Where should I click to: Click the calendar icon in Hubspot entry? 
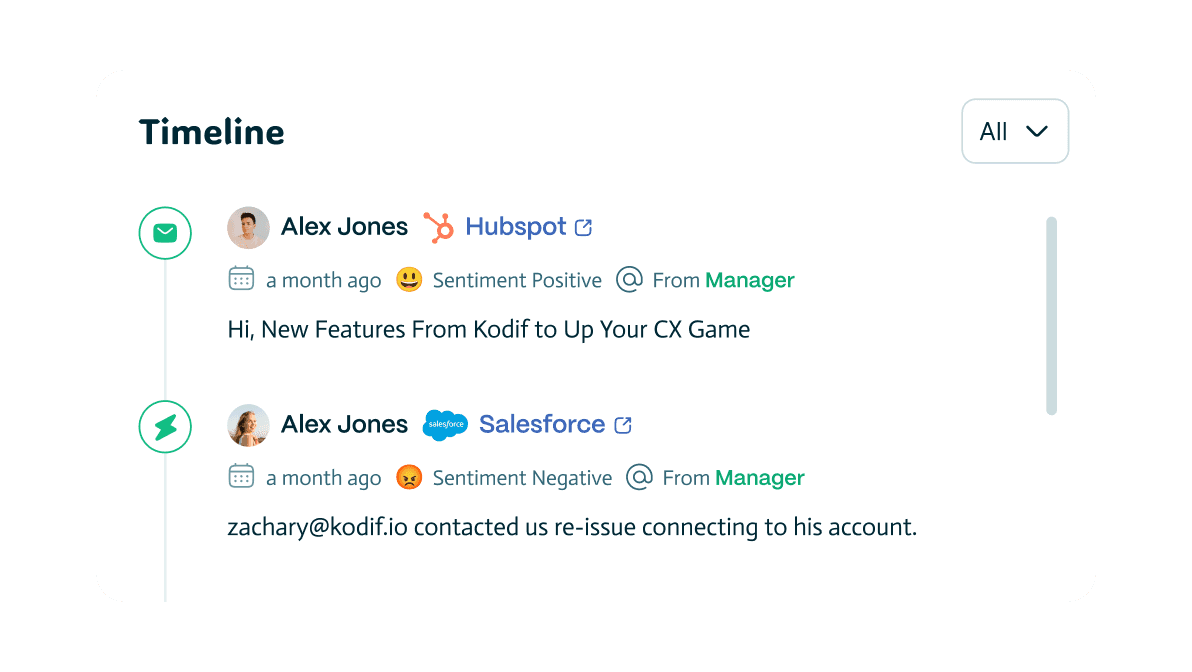[241, 279]
